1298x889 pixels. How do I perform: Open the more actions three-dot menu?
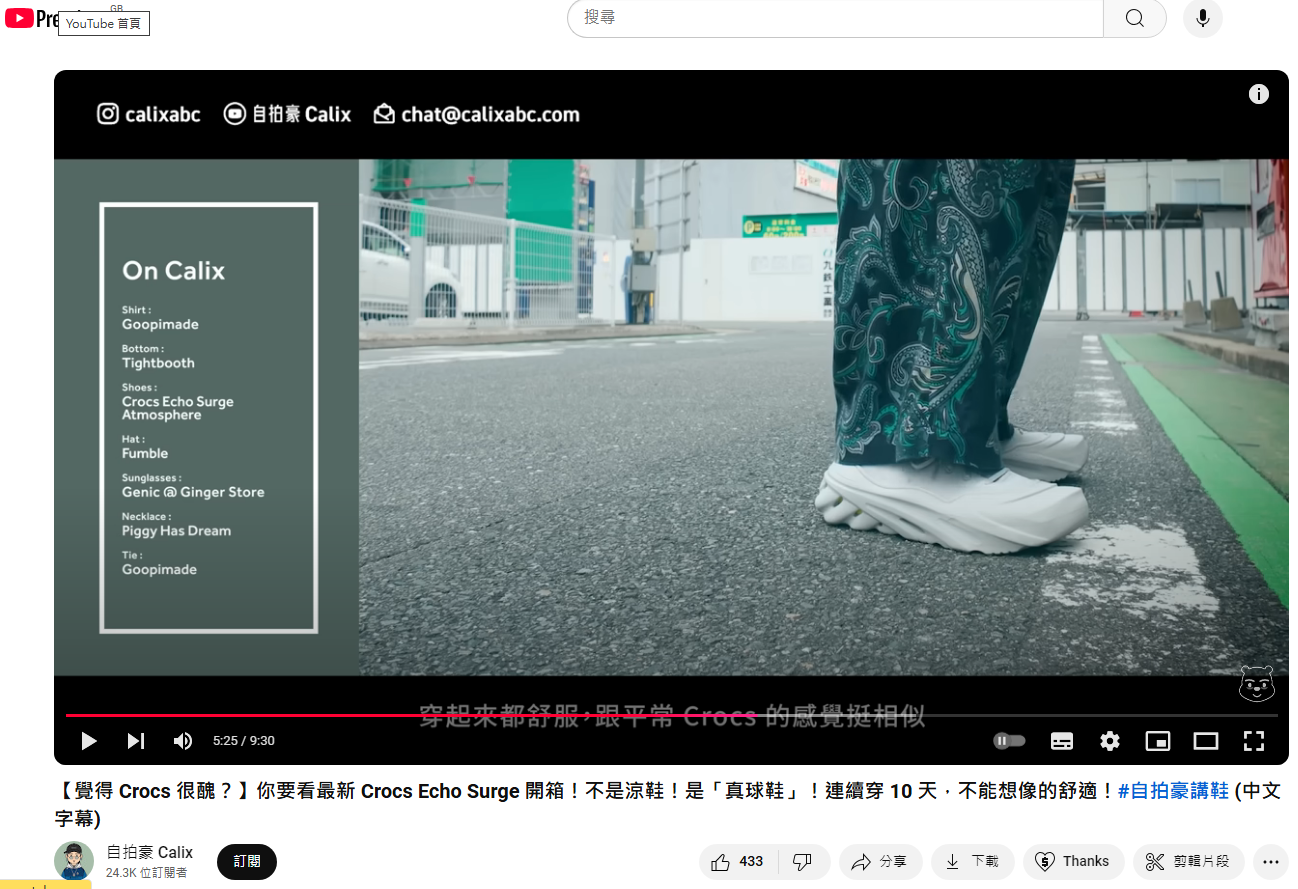pyautogui.click(x=1270, y=861)
